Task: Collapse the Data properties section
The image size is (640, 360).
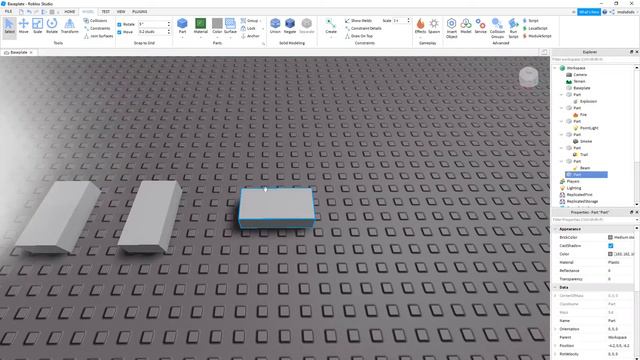Action: pos(555,287)
